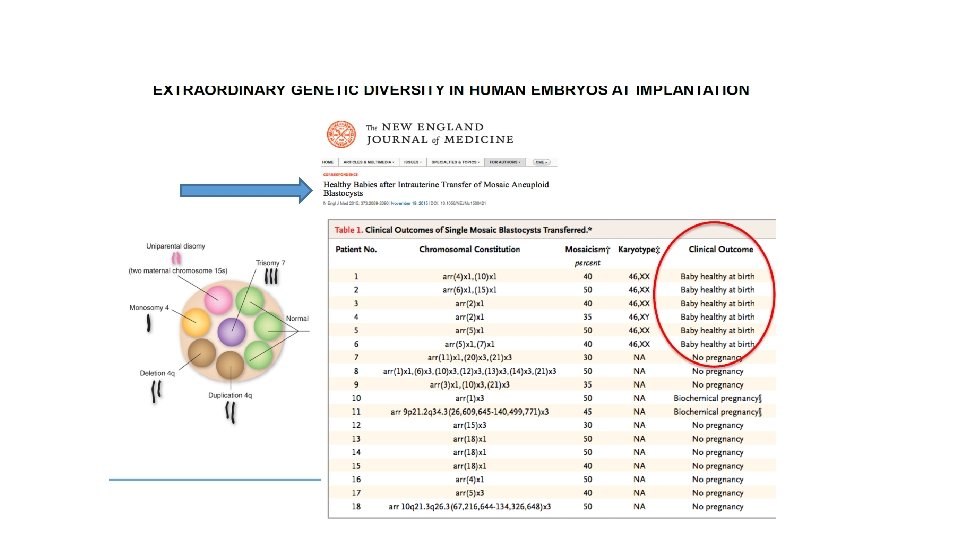Click the 'arr(11)x1,(20)x3,(21)x3' cell for patient 7
Image resolution: width=960 pixels, height=540 pixels.
point(470,358)
